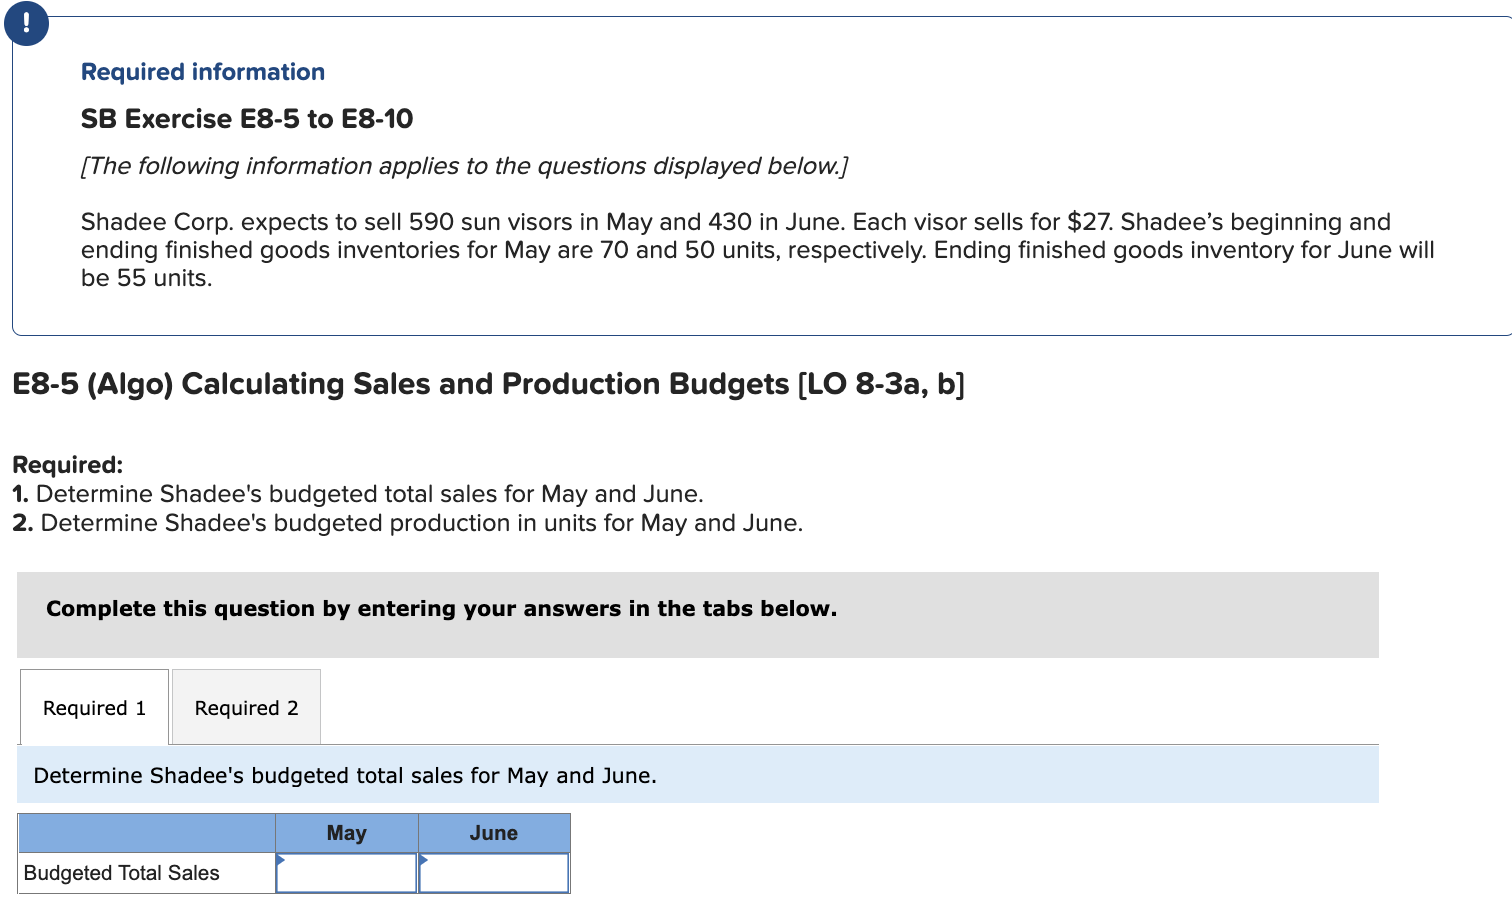Click the exclamation alert icon

tap(26, 22)
